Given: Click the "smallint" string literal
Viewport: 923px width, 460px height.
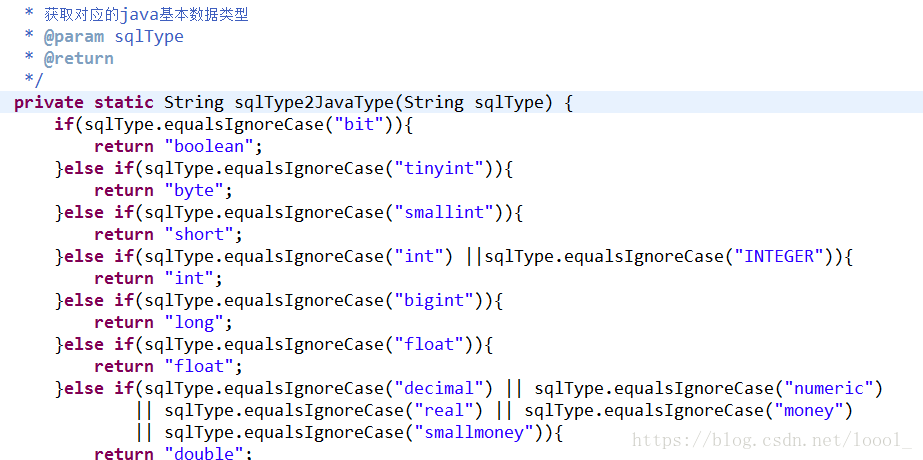Looking at the screenshot, I should [x=444, y=212].
